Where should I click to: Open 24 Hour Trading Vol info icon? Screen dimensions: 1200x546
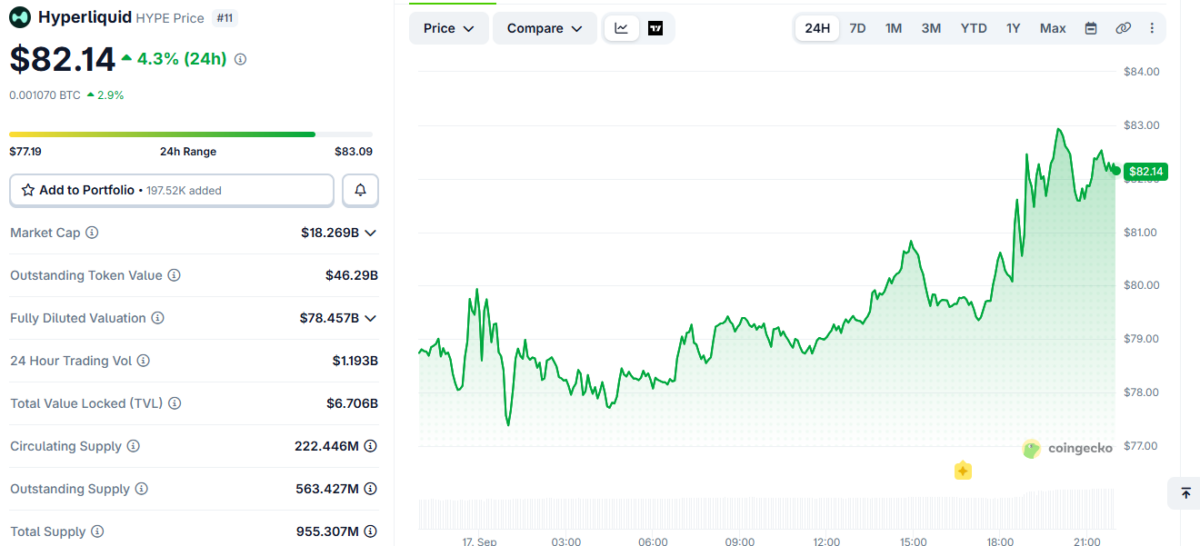point(143,361)
